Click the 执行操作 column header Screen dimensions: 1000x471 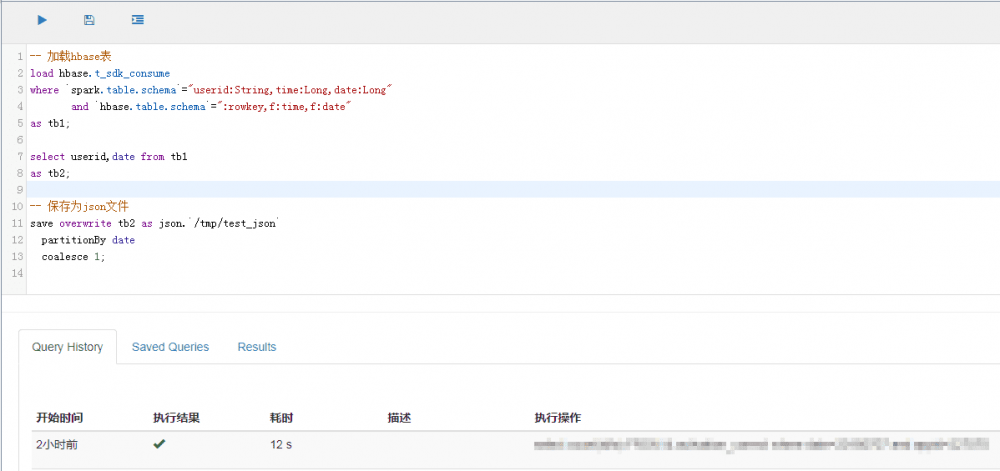point(557,417)
